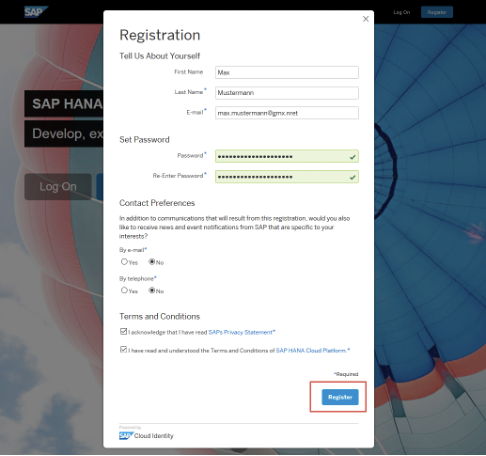Viewport: 486px width, 456px height.
Task: Click the 'Terms and Conditions' heading
Action: click(x=160, y=316)
